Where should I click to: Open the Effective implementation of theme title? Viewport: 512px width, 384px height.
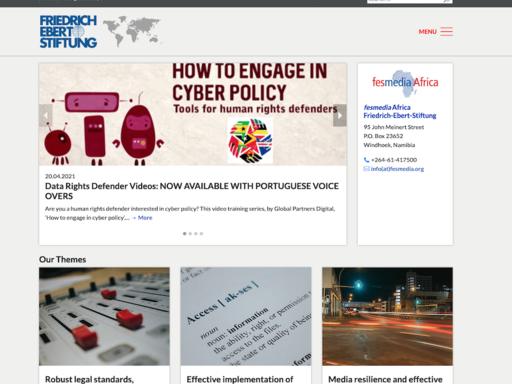pyautogui.click(x=240, y=379)
